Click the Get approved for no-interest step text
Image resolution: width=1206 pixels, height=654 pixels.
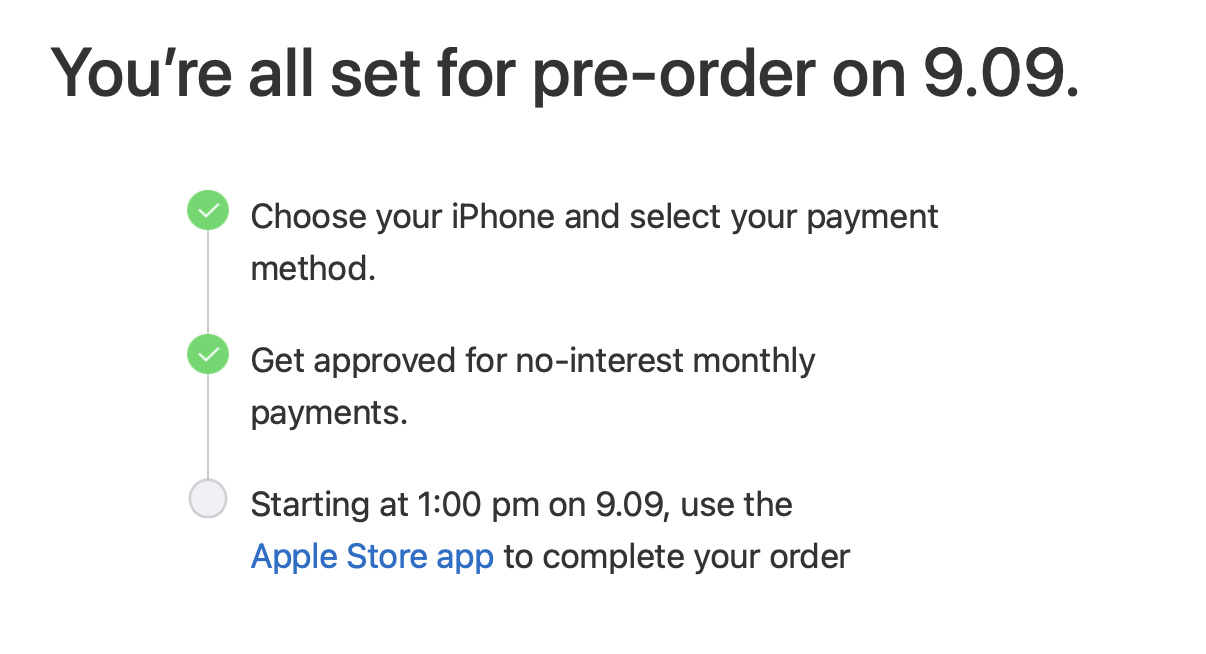coord(533,386)
